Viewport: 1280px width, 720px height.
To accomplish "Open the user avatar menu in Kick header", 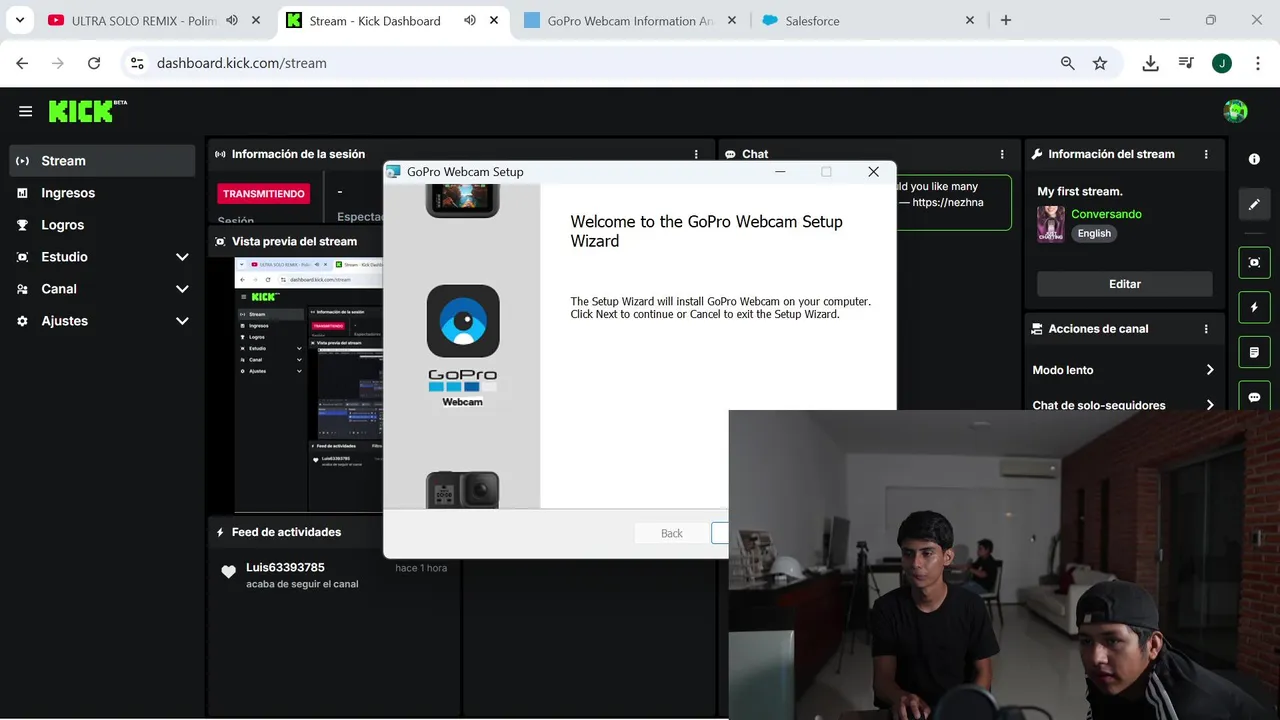I will click(x=1235, y=111).
